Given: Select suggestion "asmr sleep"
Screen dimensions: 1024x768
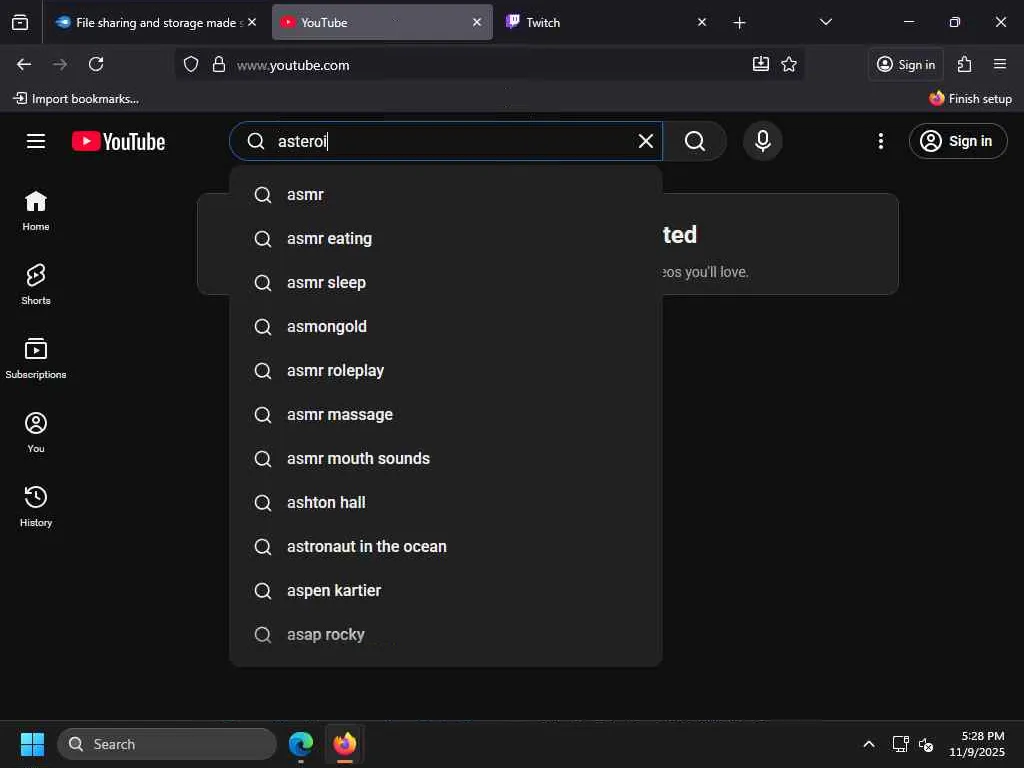Looking at the screenshot, I should click(x=446, y=283).
